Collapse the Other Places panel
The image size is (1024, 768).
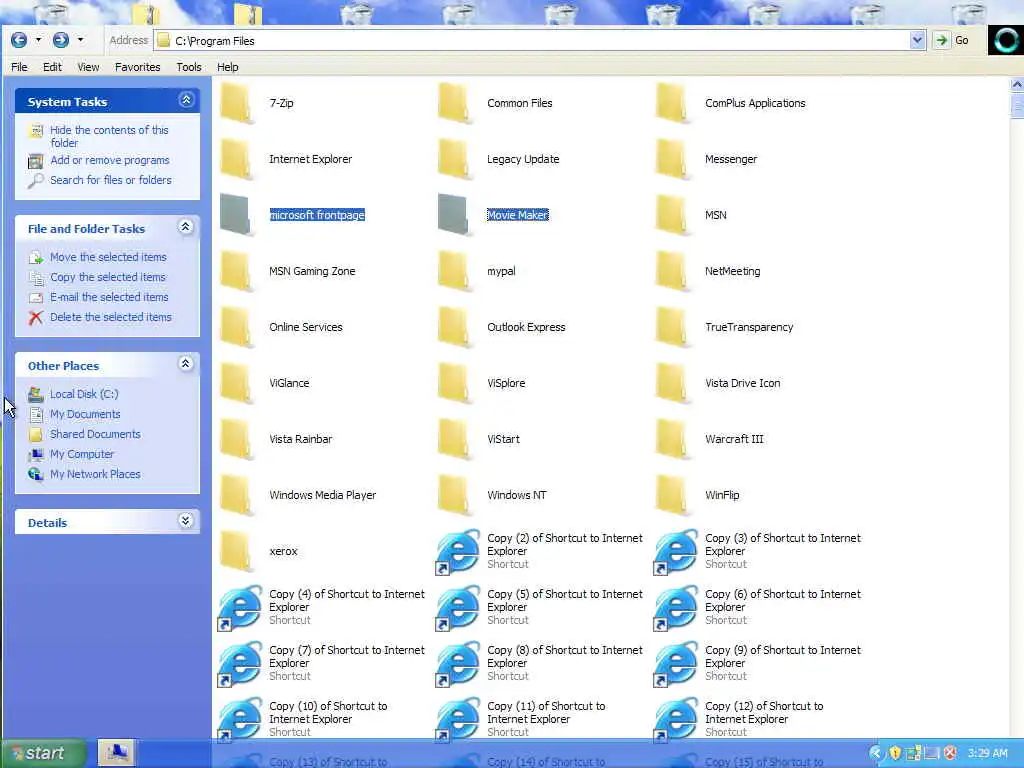(186, 364)
